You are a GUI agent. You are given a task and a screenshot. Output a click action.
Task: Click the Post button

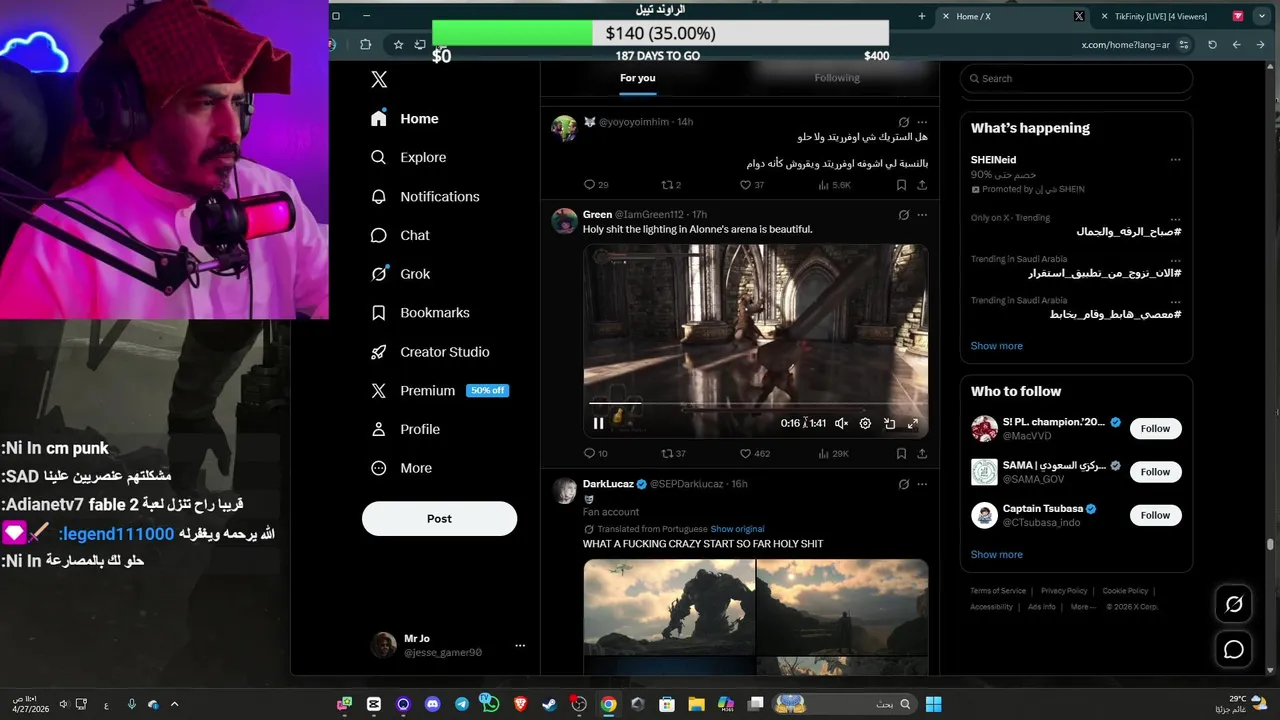click(x=439, y=519)
